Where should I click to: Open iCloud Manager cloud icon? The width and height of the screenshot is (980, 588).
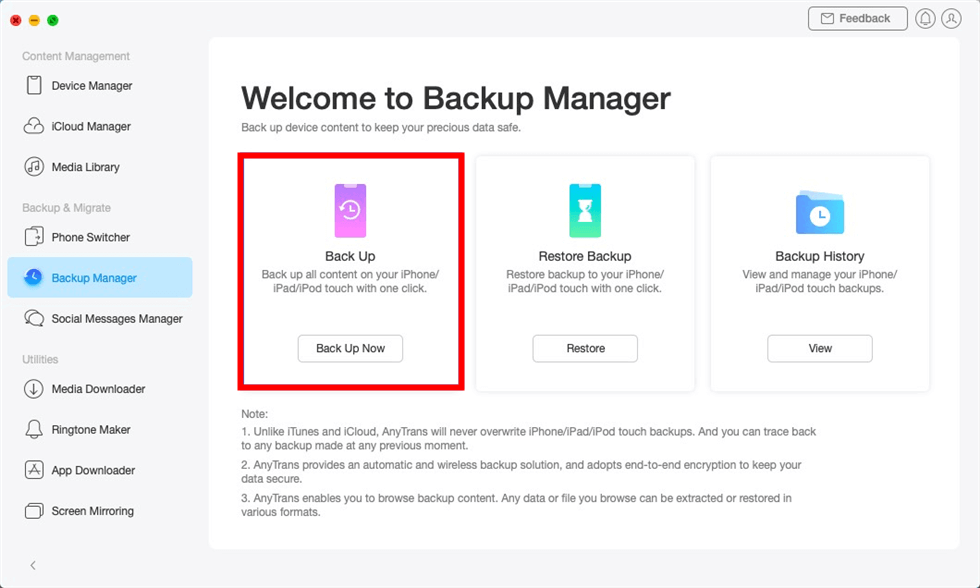point(34,127)
